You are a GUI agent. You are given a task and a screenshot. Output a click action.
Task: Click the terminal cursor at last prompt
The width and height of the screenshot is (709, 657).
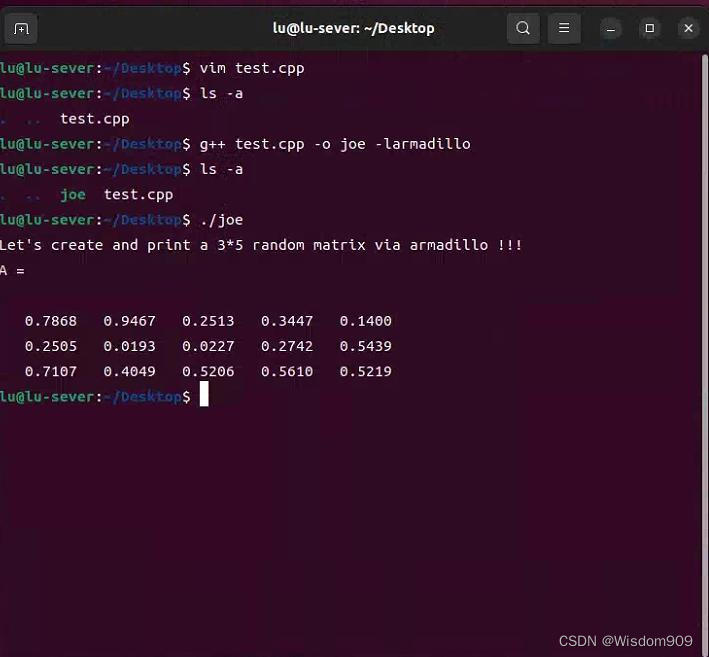(204, 394)
